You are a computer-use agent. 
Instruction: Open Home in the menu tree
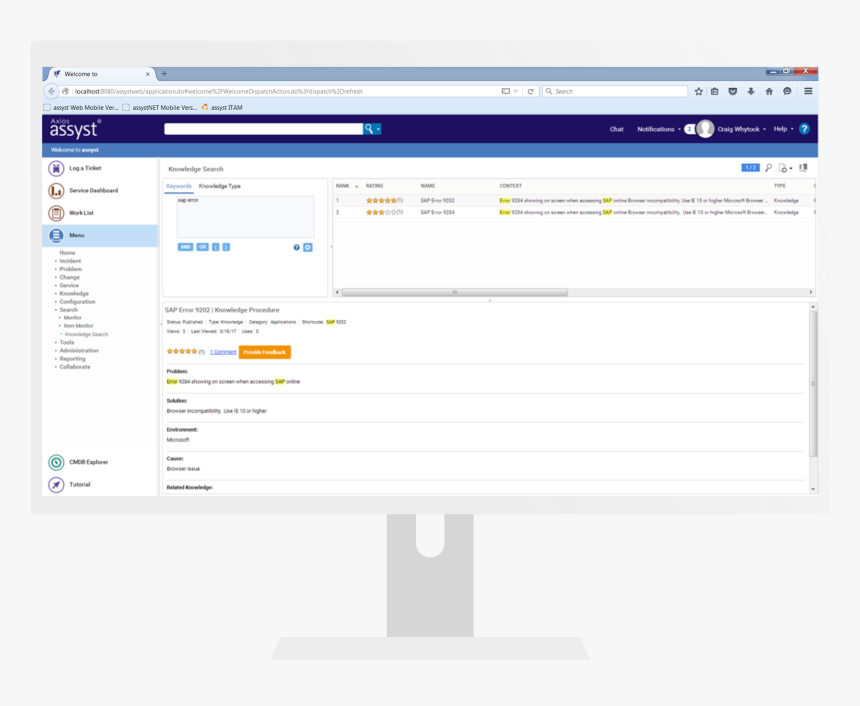67,253
